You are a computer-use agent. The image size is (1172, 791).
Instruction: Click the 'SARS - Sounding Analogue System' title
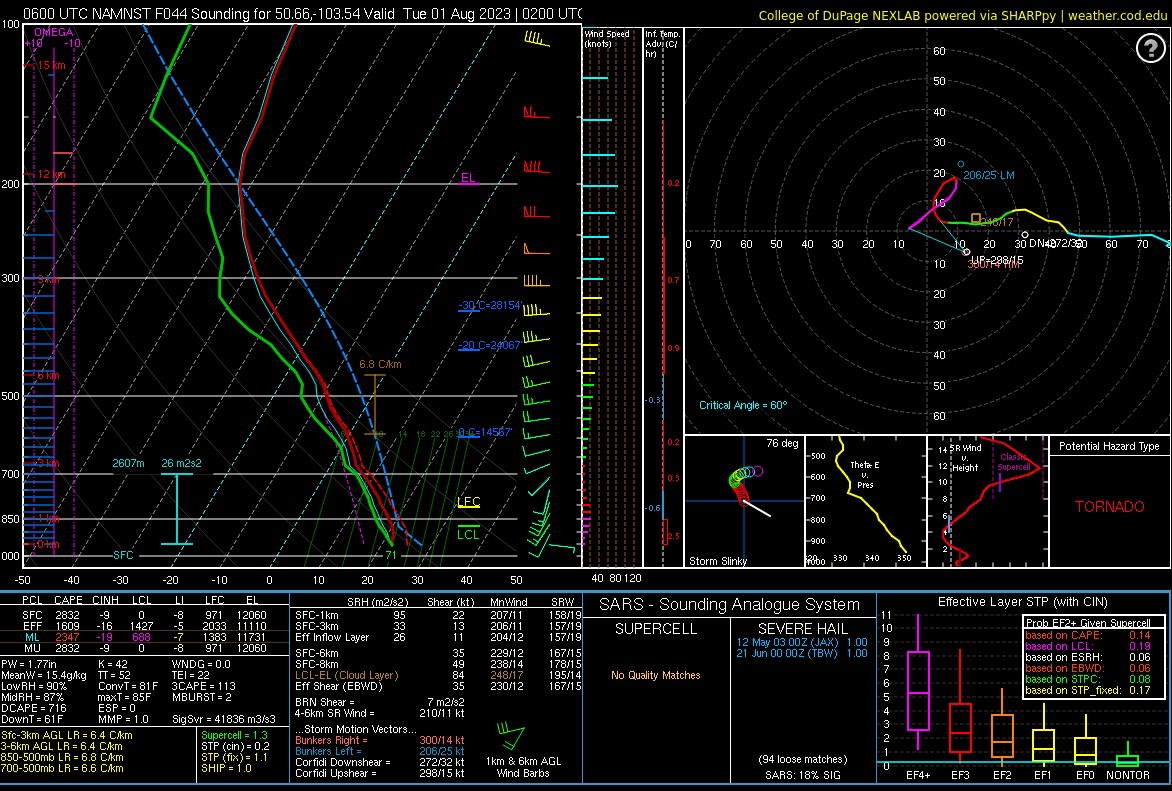point(730,604)
